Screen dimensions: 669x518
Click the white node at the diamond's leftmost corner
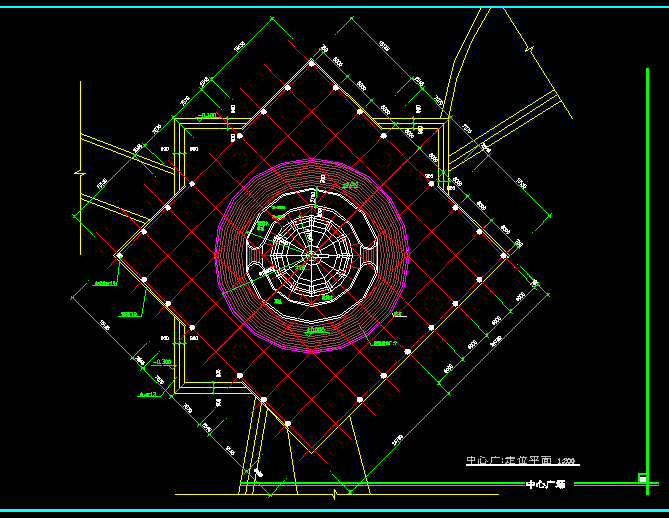(119, 256)
